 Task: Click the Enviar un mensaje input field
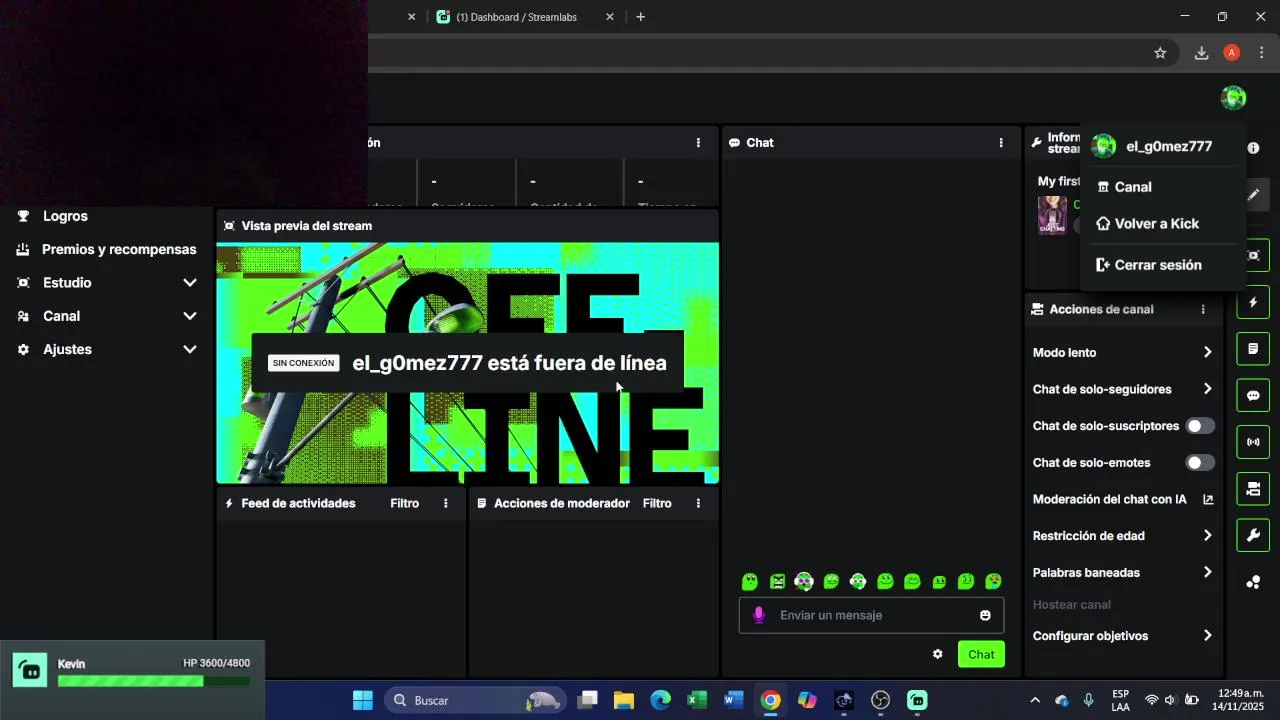tap(871, 615)
